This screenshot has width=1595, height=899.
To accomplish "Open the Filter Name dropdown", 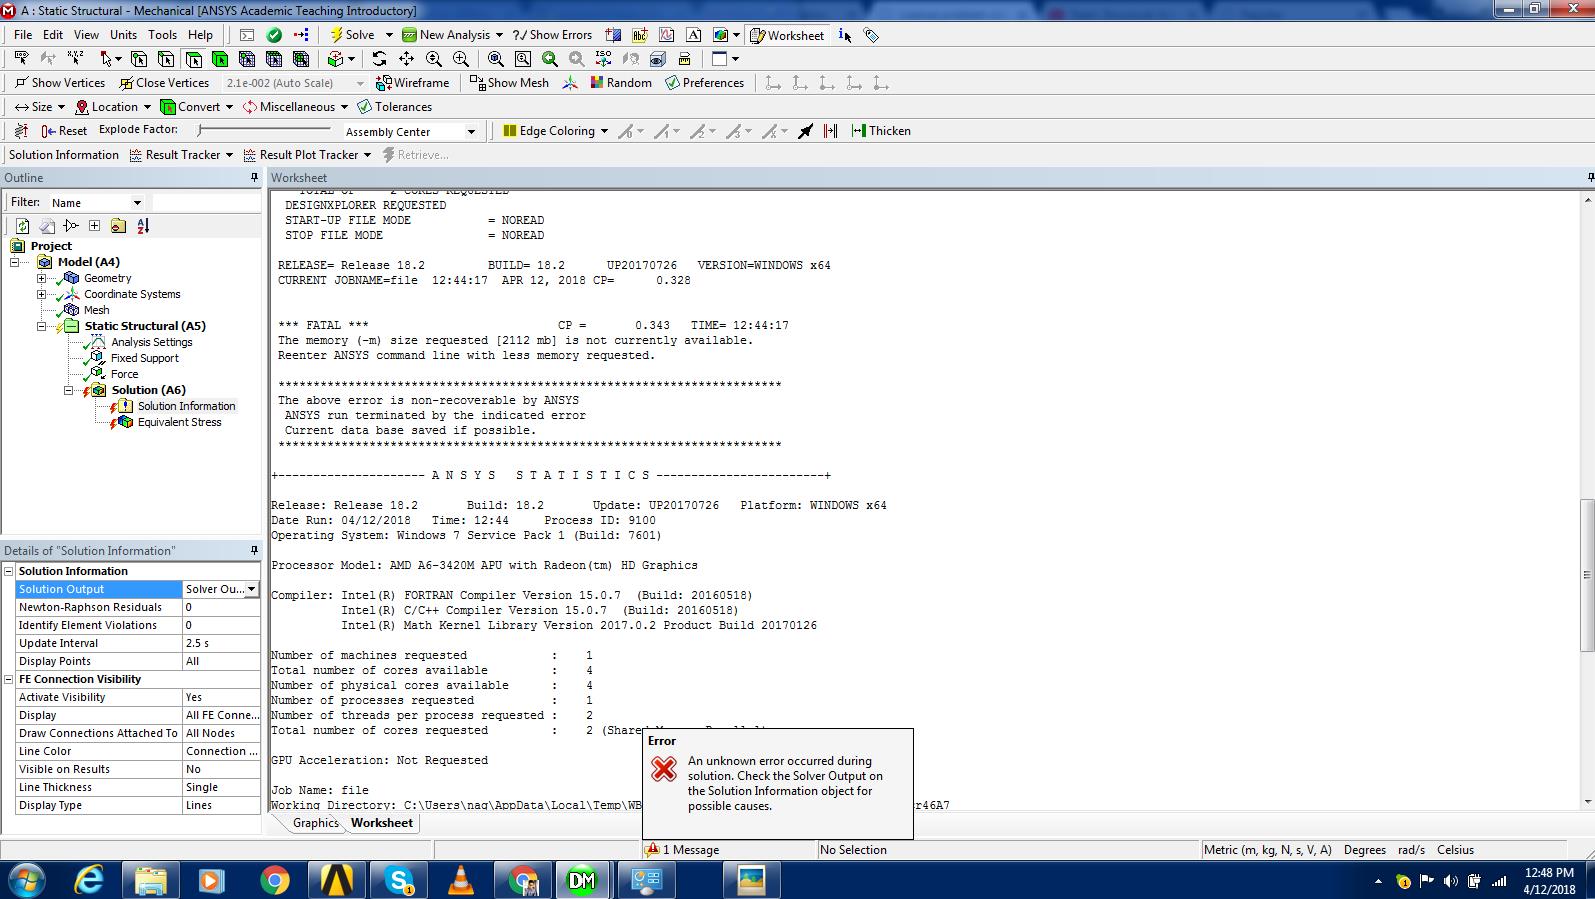I will click(137, 202).
